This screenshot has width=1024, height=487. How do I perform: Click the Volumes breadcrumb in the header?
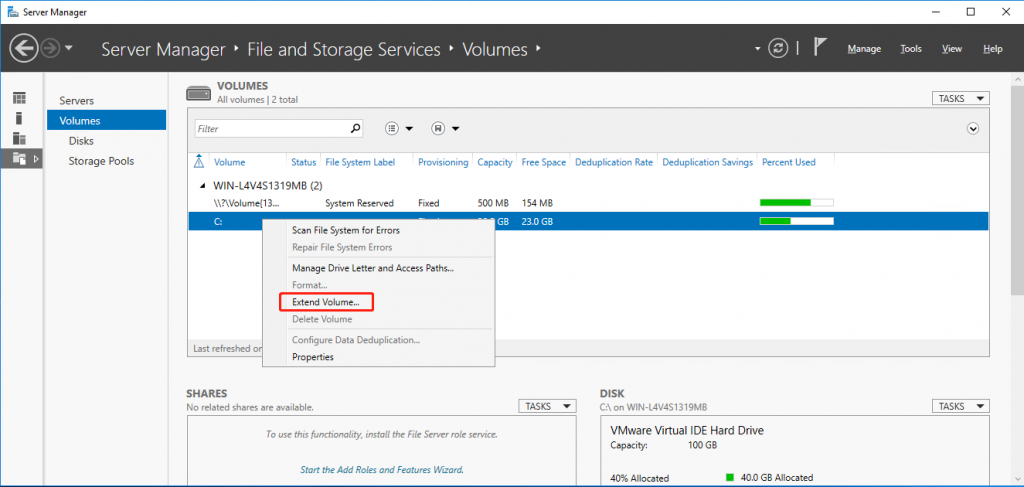(495, 49)
